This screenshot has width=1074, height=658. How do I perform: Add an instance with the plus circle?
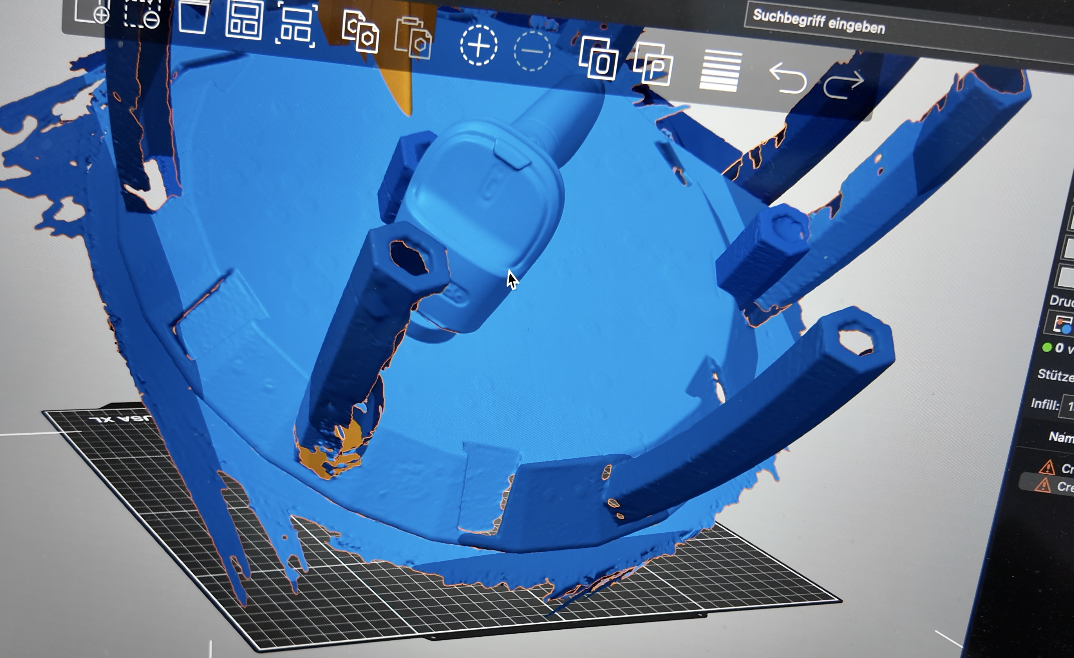tap(478, 46)
